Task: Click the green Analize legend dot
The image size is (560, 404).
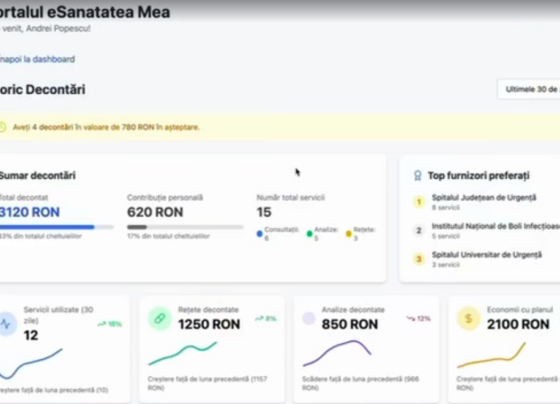Action: [x=310, y=234]
